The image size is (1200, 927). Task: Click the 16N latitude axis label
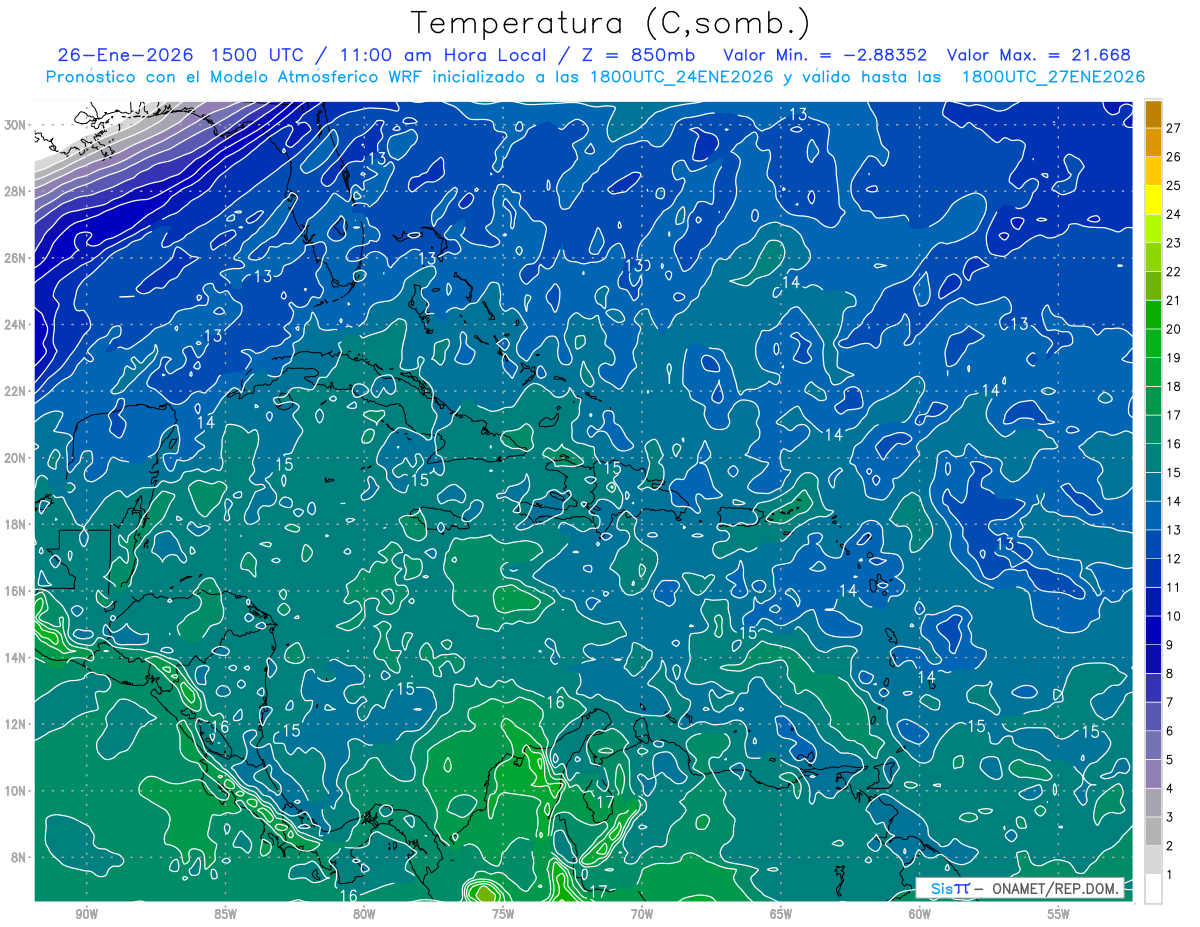15,591
